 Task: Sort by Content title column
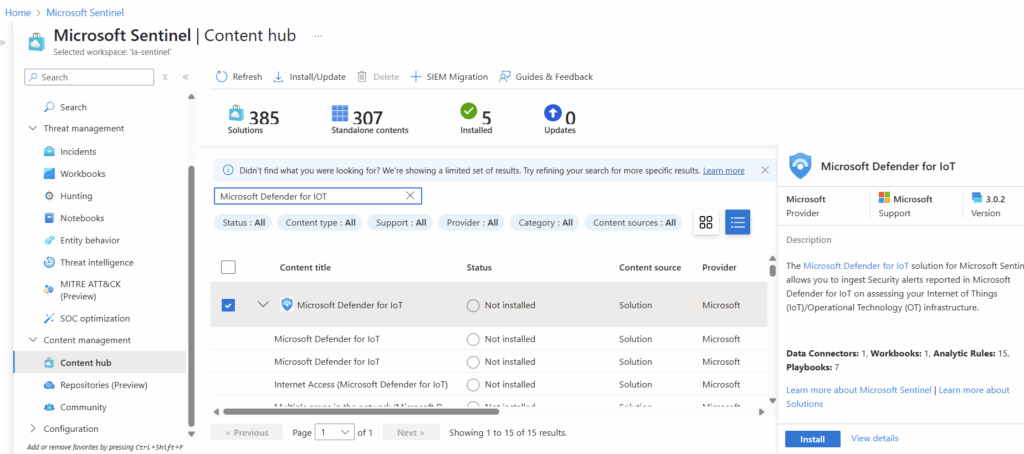(x=305, y=267)
